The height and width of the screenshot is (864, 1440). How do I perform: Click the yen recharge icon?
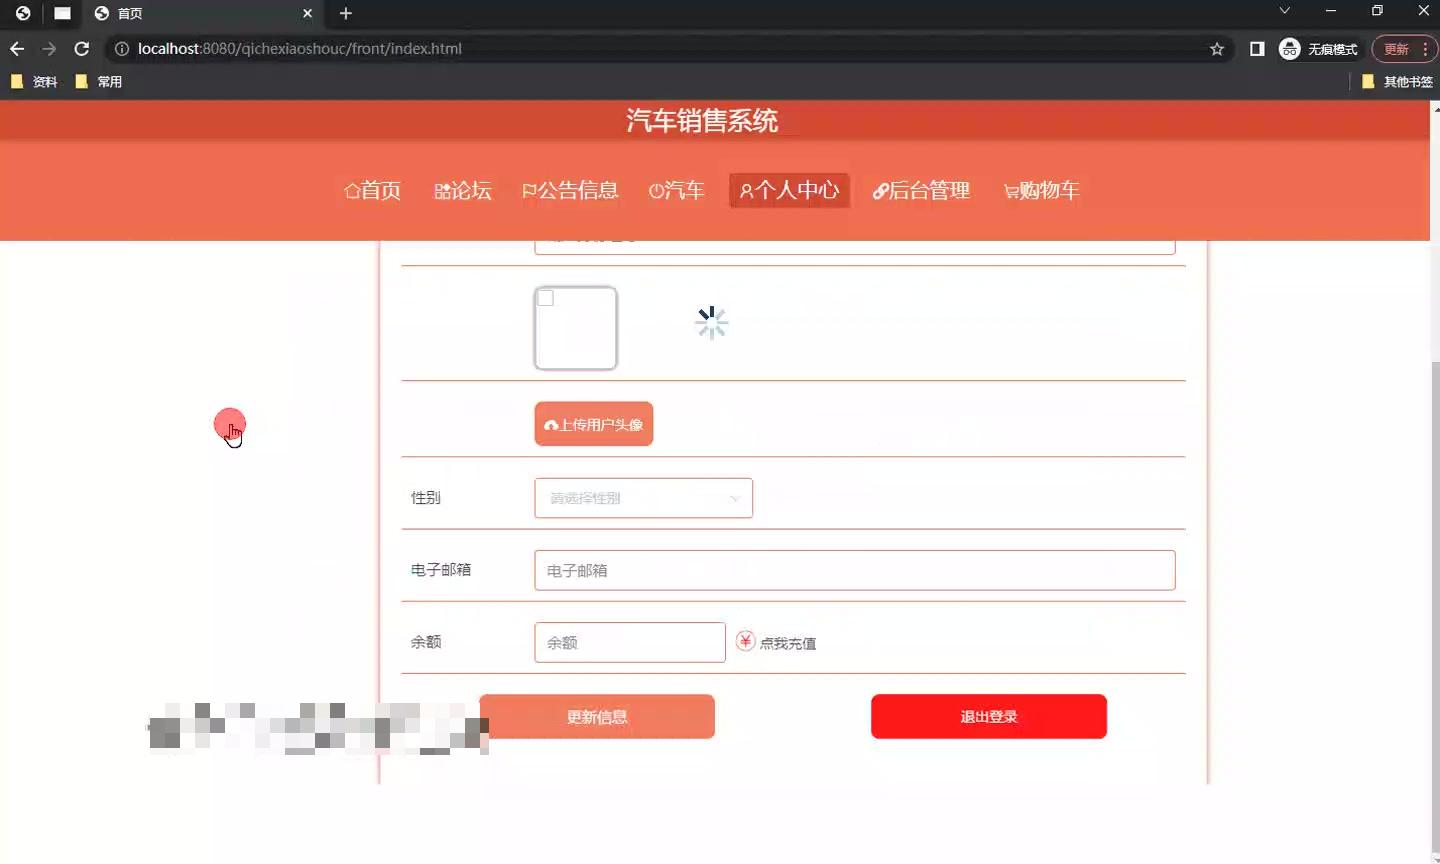point(745,641)
